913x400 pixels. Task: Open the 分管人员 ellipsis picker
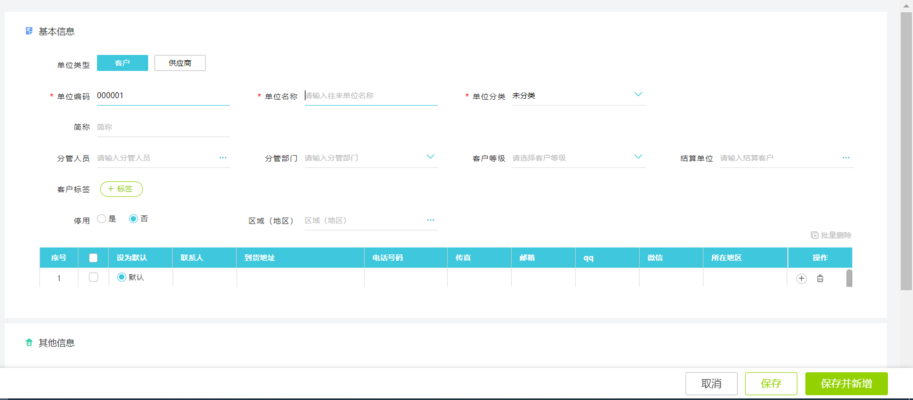pos(222,157)
